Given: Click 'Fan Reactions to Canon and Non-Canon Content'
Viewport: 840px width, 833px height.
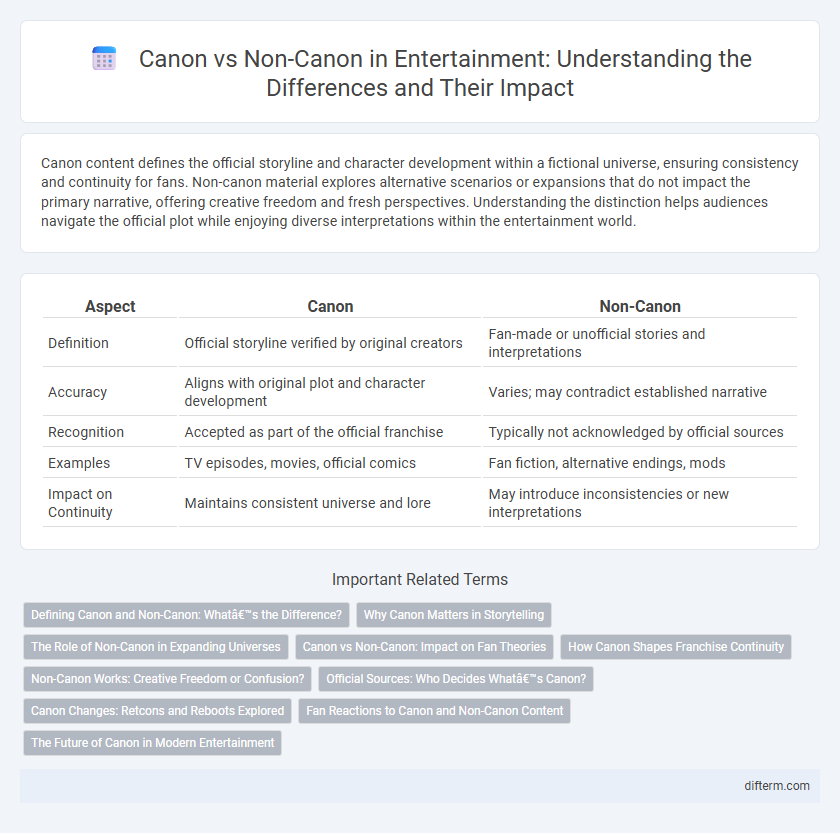Looking at the screenshot, I should coord(434,711).
